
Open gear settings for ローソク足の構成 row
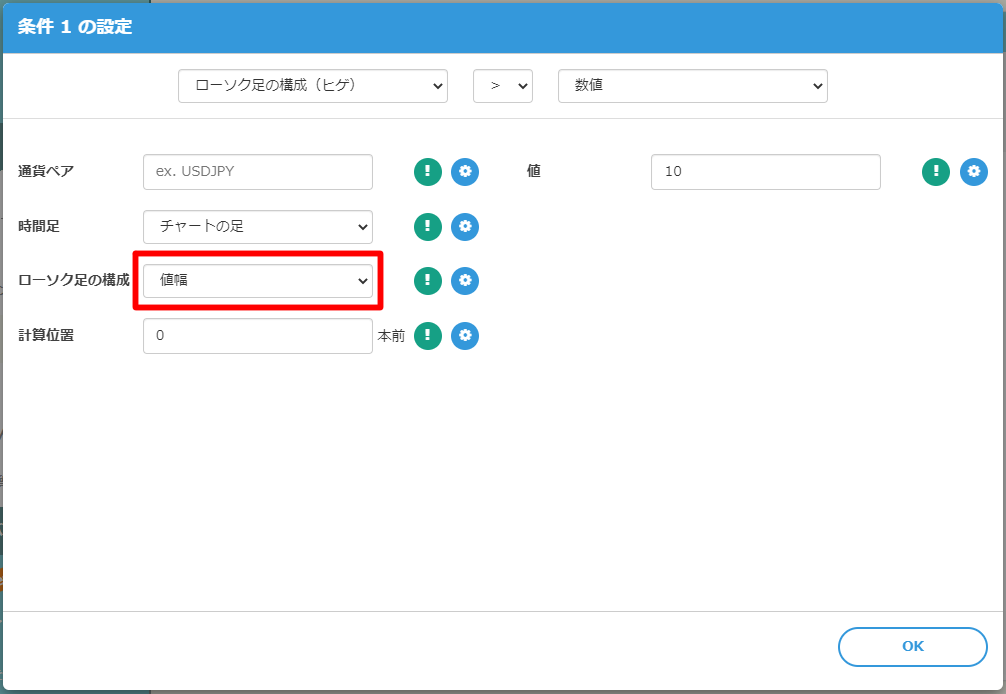(x=465, y=281)
